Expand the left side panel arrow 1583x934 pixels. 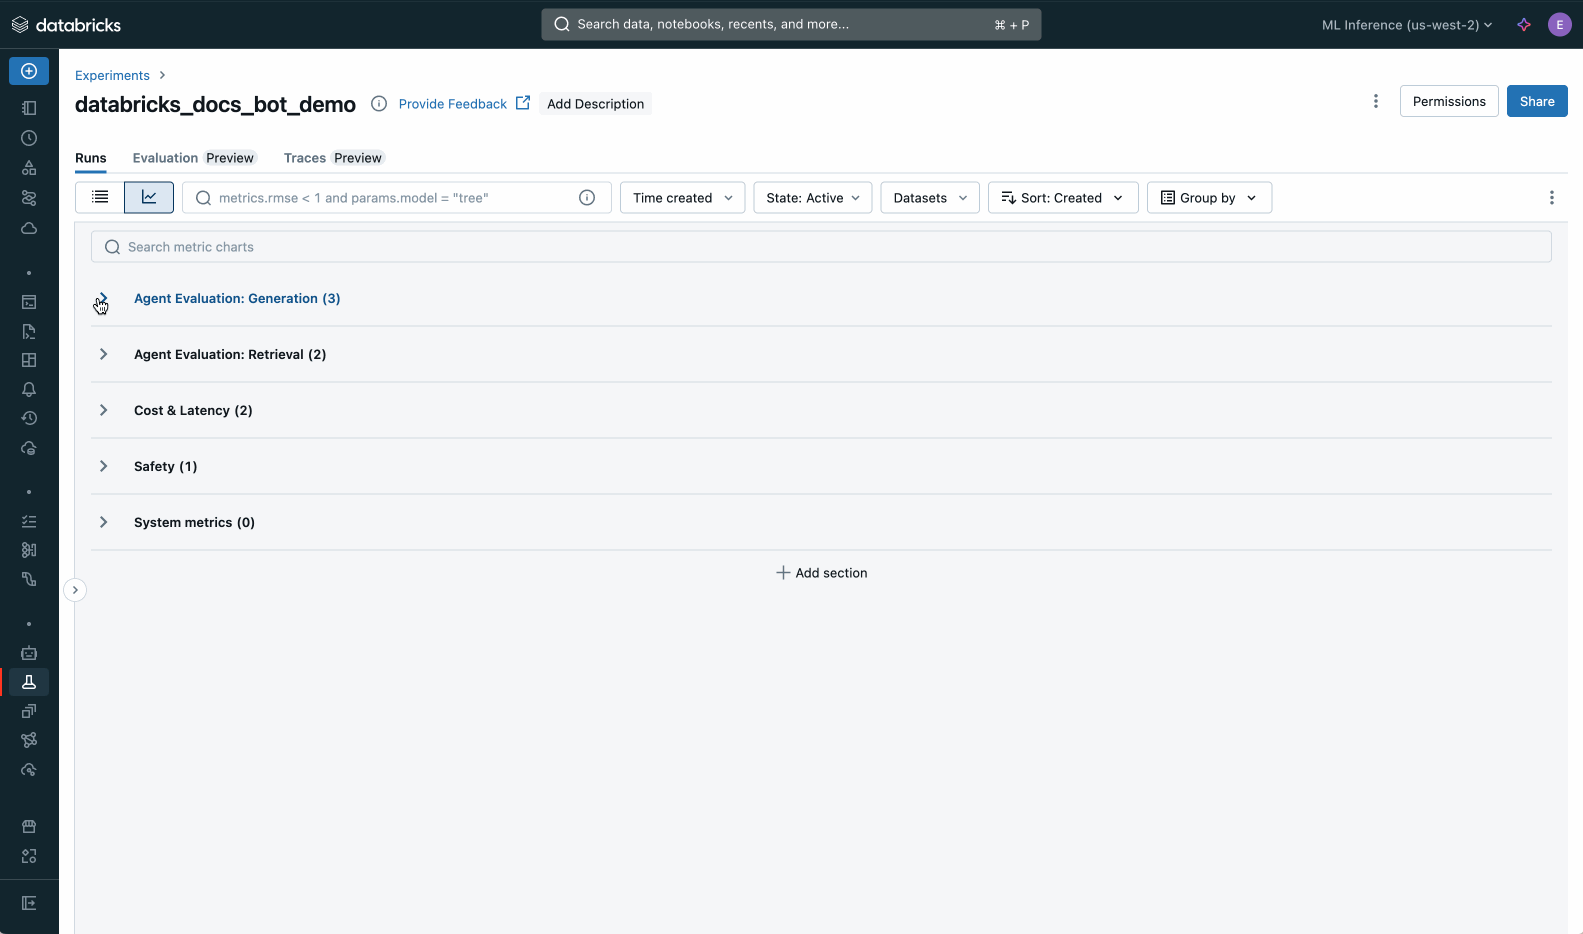75,590
